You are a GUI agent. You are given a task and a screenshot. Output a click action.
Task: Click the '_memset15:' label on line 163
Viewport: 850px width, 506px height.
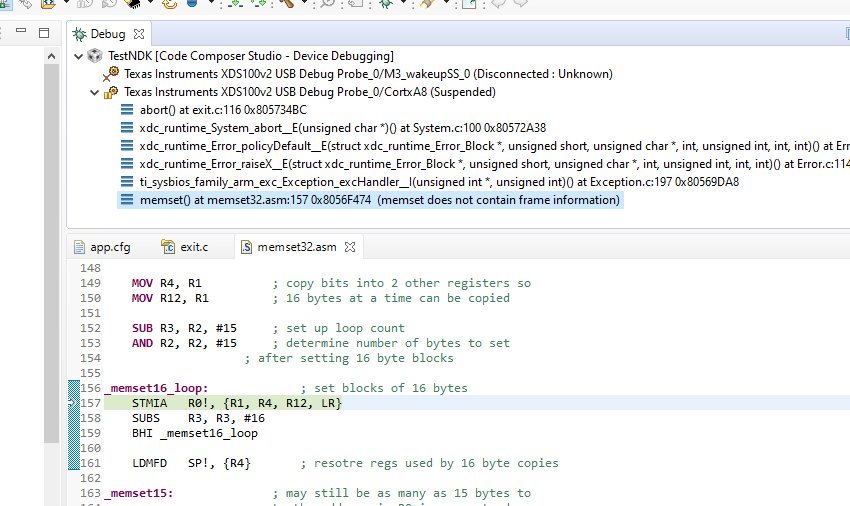139,494
